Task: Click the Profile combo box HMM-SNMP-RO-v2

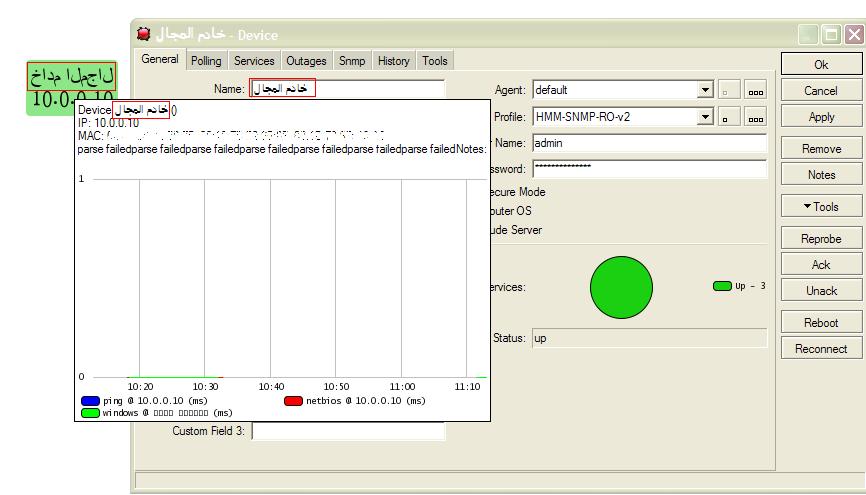Action: tap(624, 117)
